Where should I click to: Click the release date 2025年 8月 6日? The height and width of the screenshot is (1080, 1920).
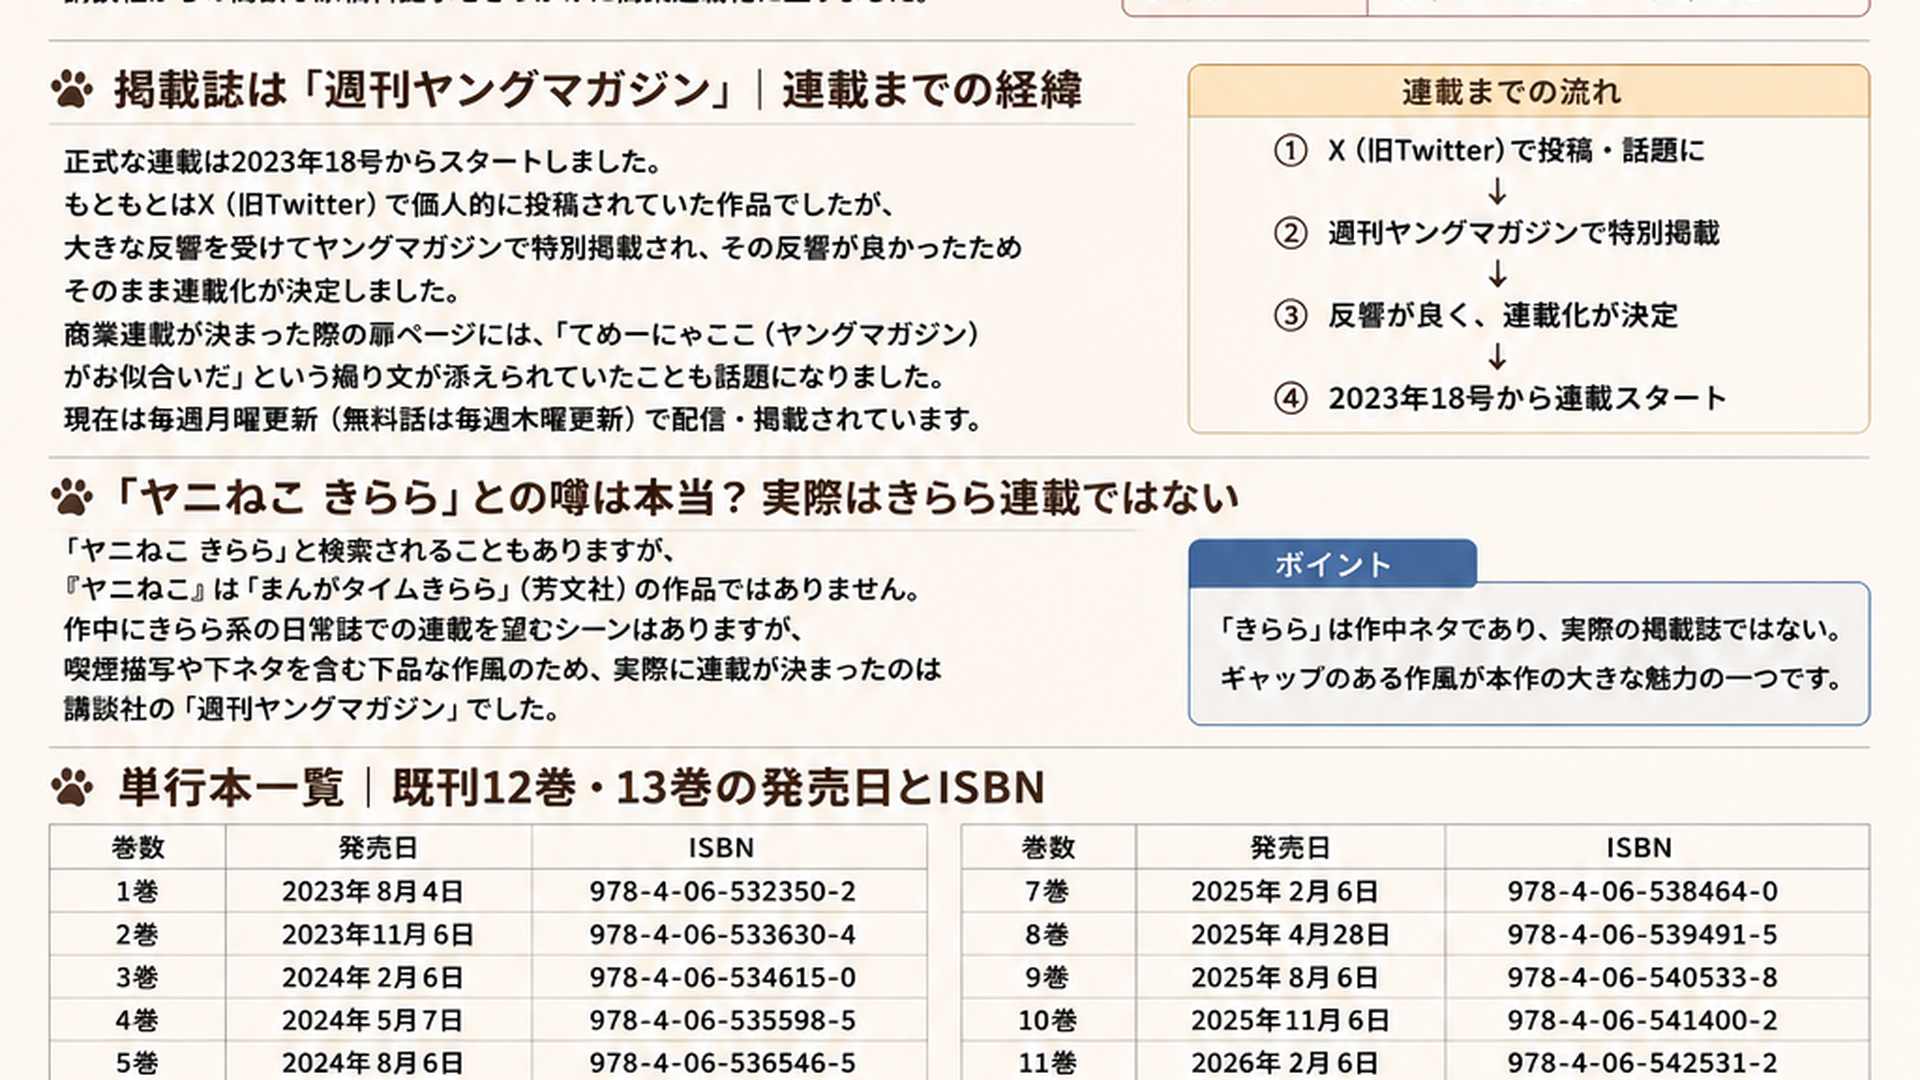1285,977
